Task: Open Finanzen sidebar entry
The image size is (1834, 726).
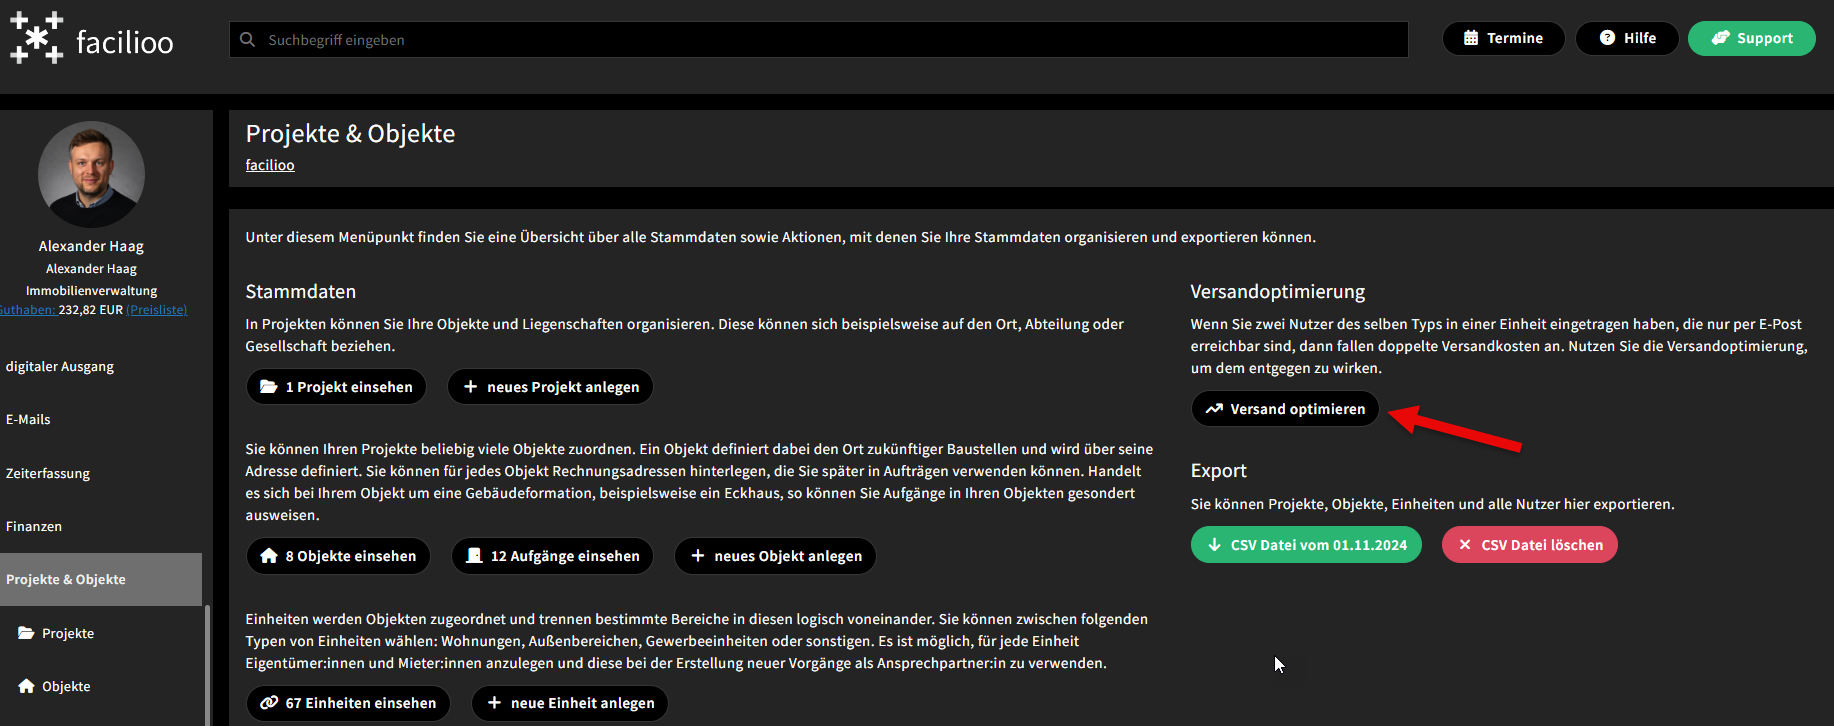Action: coord(34,526)
